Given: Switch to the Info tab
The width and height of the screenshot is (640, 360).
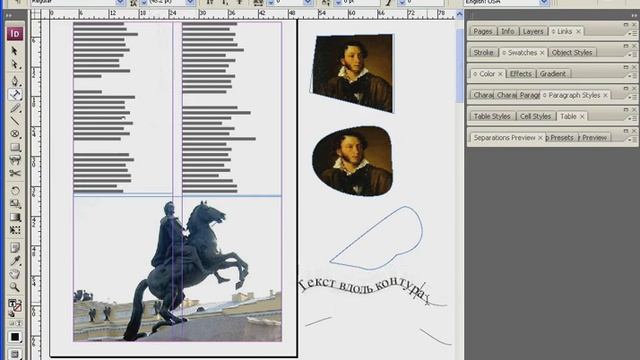Looking at the screenshot, I should tap(507, 31).
